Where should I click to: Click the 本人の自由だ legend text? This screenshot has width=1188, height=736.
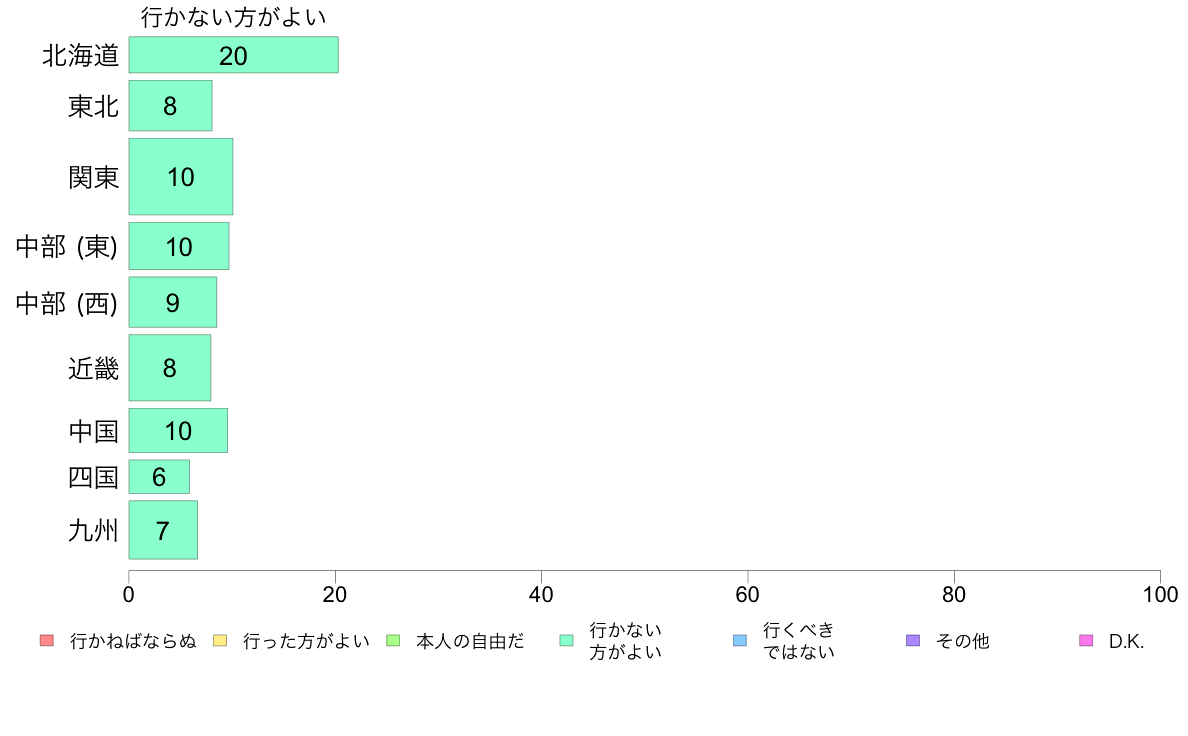pyautogui.click(x=470, y=641)
